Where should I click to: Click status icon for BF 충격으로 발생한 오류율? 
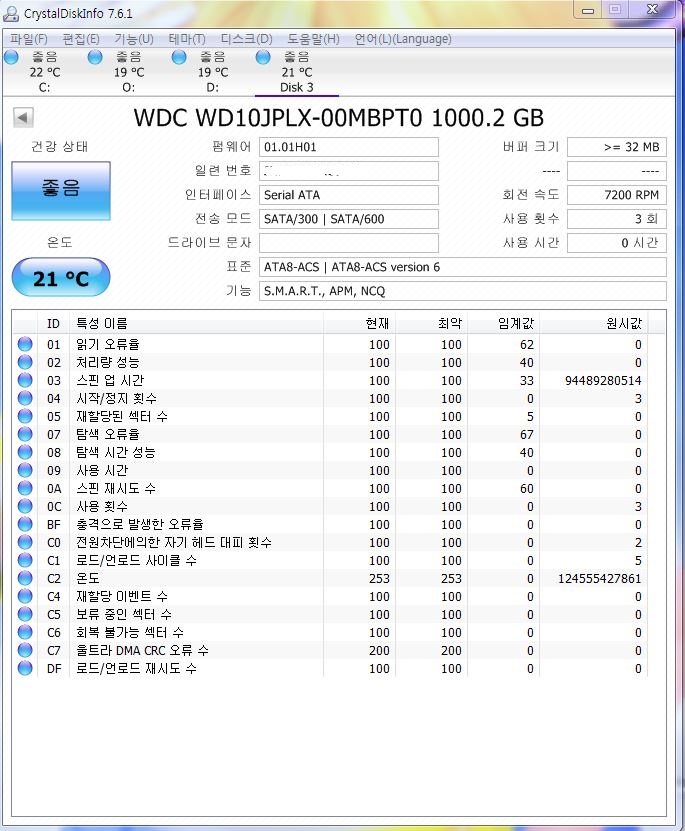(25, 525)
